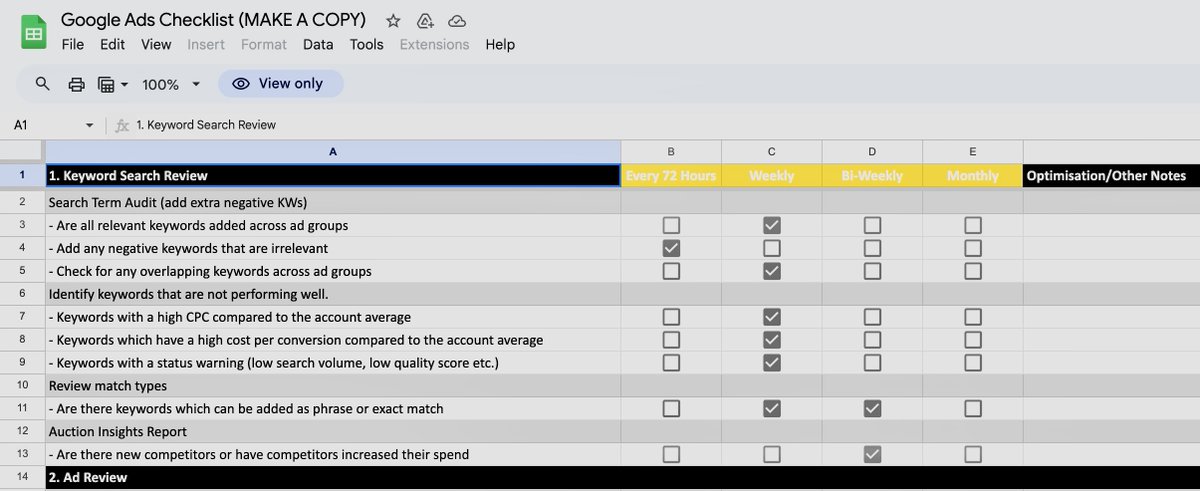Screen dimensions: 1200x491
Task: Open the Tools menu
Action: (x=367, y=44)
